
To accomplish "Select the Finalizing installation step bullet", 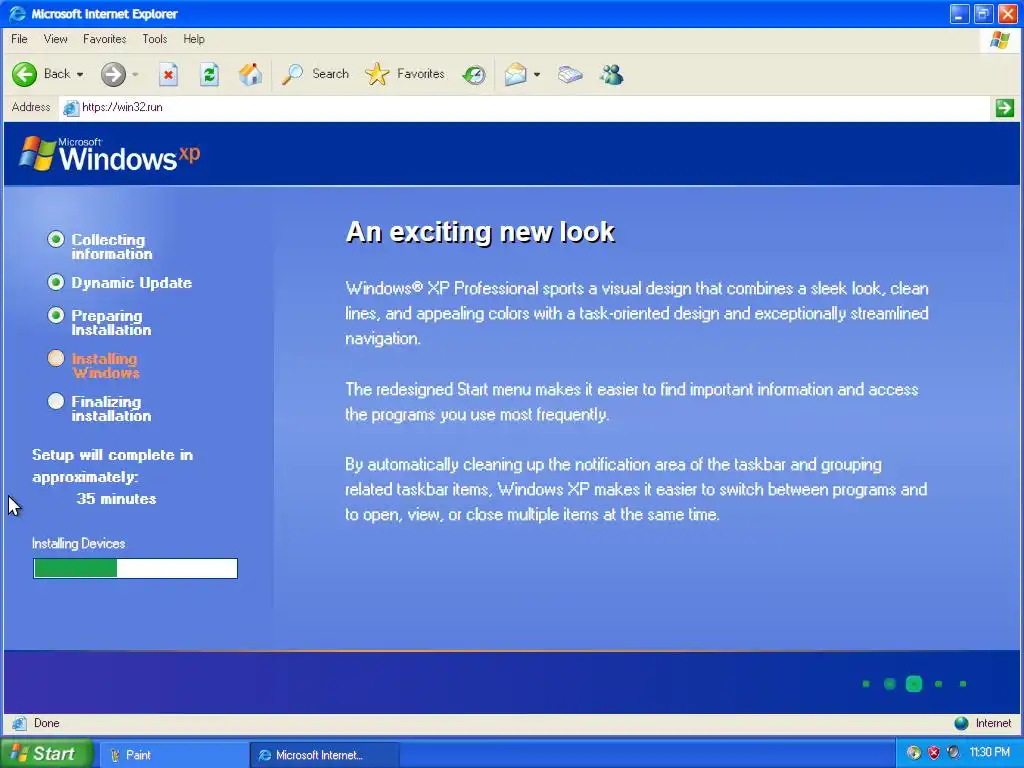I will 56,401.
